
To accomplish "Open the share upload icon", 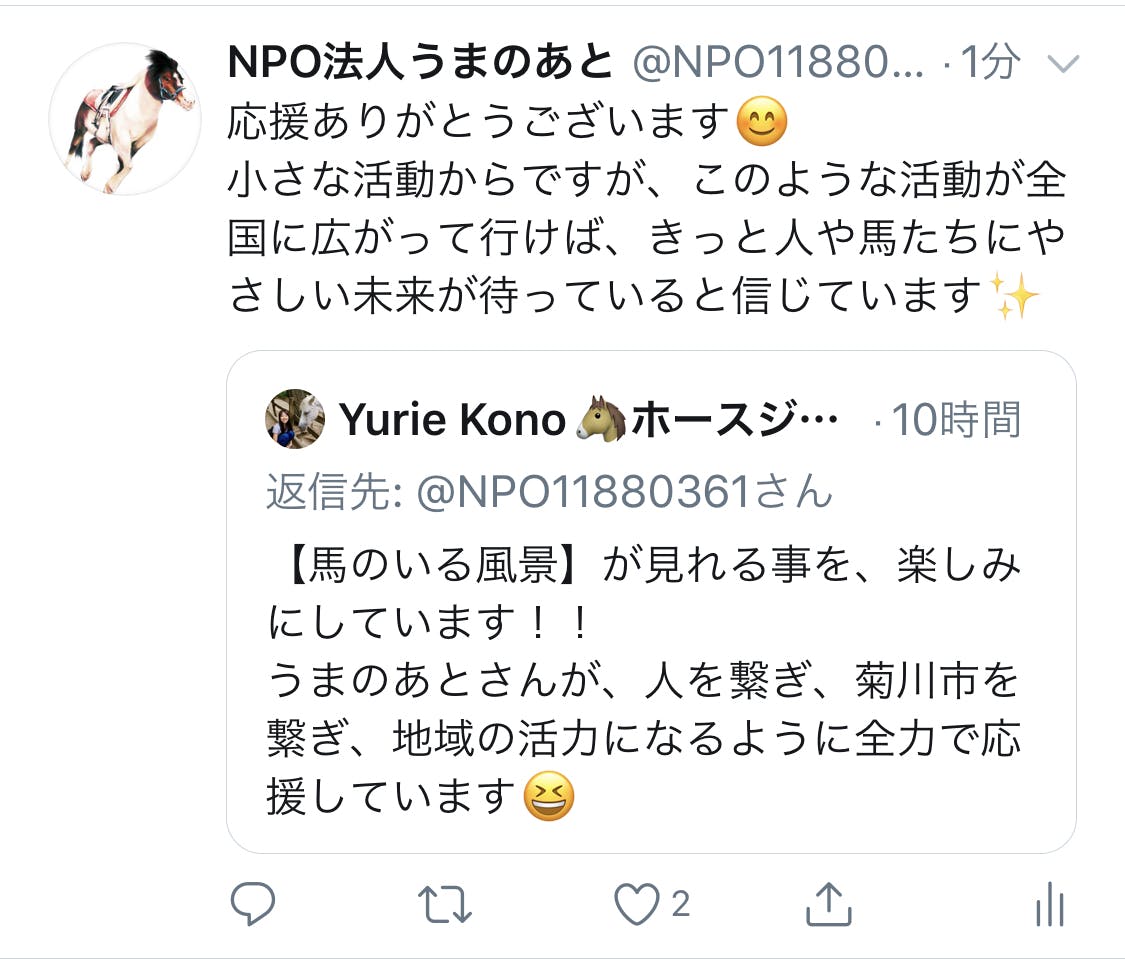I will coord(829,904).
